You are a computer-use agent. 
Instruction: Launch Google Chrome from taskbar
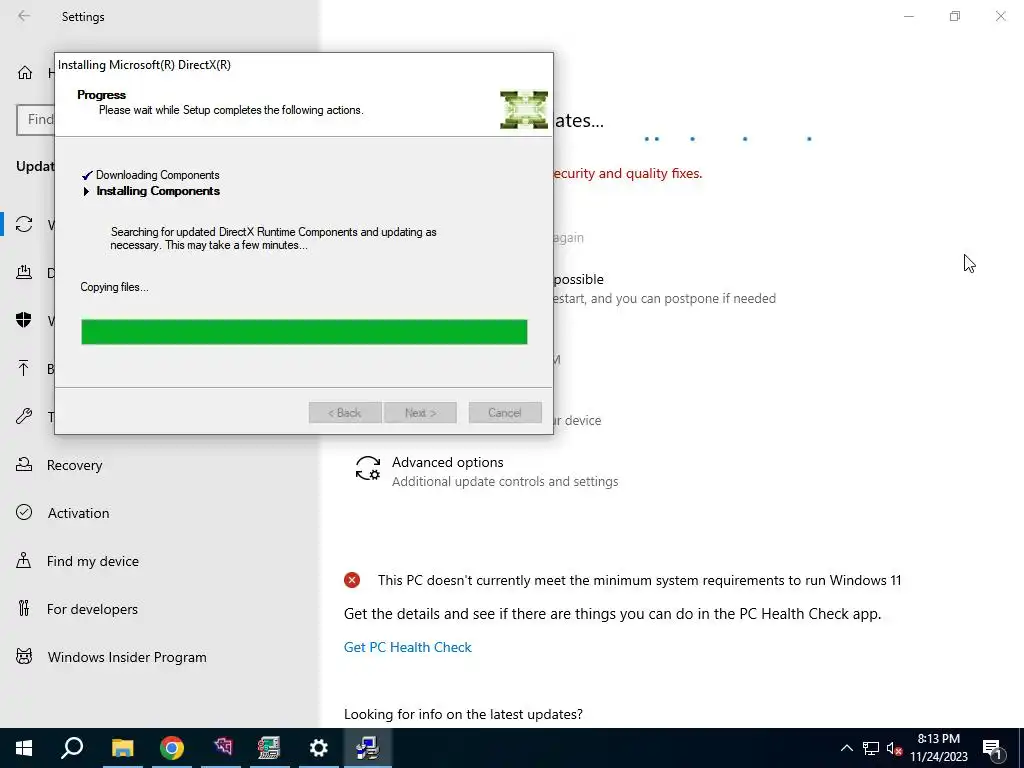tap(172, 748)
